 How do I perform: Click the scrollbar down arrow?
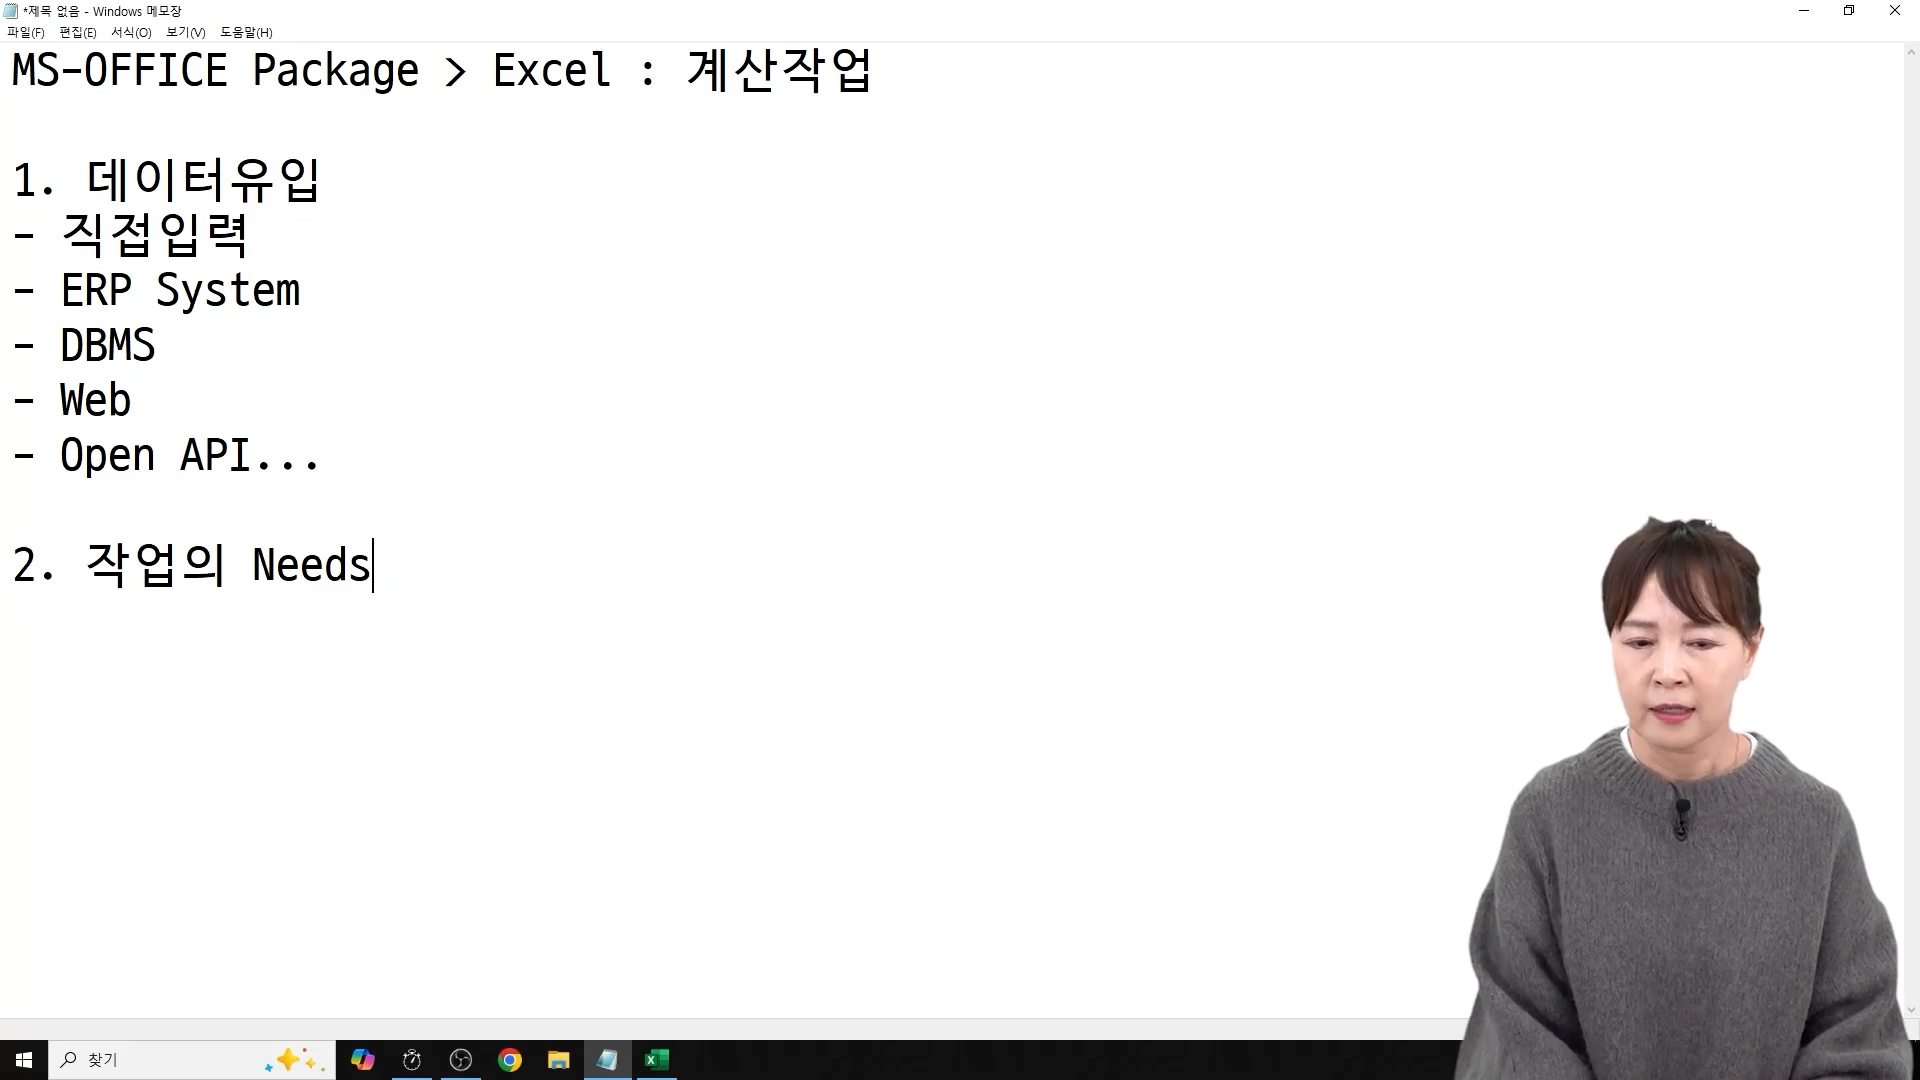(1911, 1009)
